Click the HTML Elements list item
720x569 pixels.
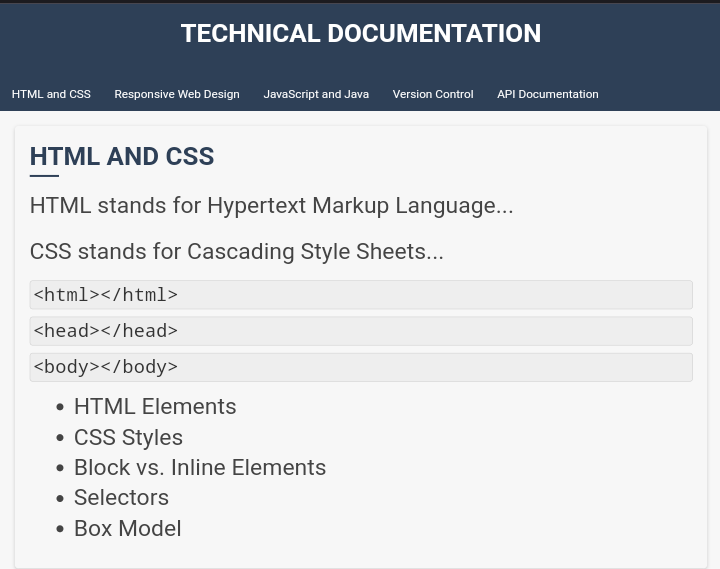tap(155, 406)
